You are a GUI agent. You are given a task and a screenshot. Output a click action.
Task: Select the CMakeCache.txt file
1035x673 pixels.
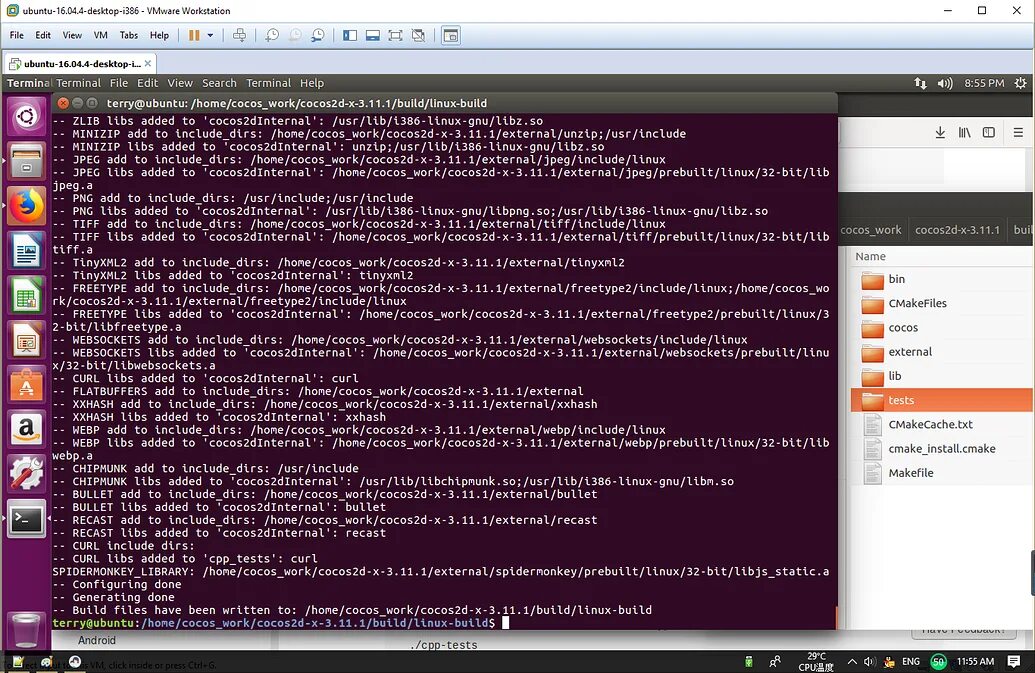pyautogui.click(x=942, y=424)
